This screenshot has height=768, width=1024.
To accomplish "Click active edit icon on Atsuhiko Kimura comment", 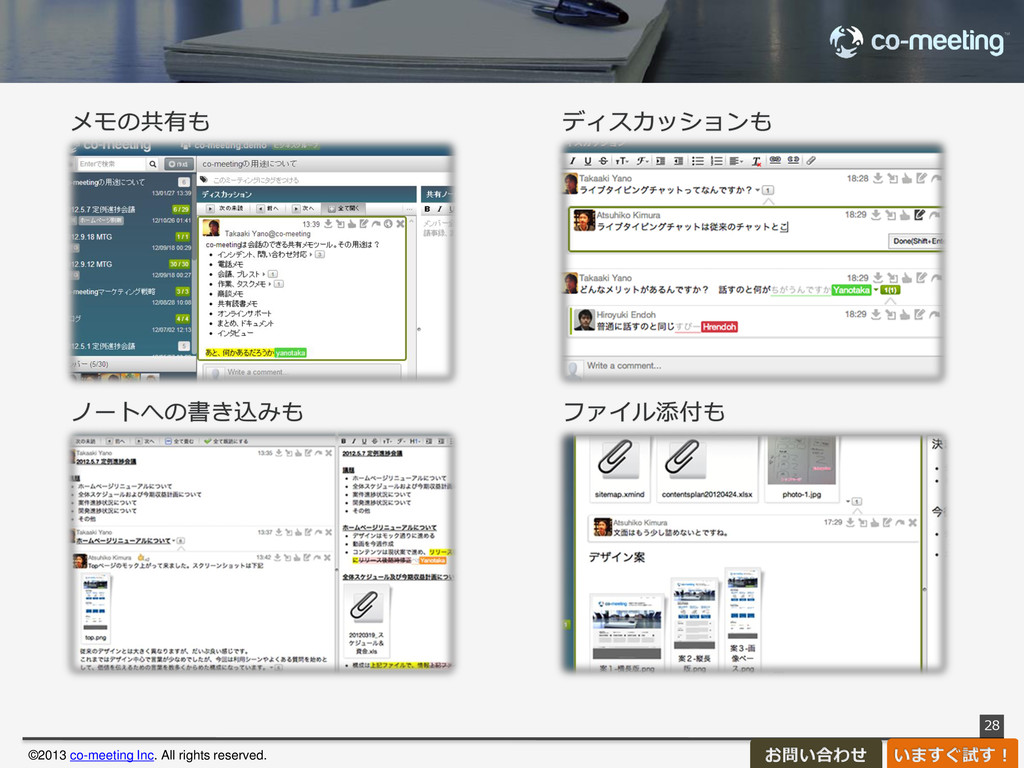I will (x=920, y=214).
